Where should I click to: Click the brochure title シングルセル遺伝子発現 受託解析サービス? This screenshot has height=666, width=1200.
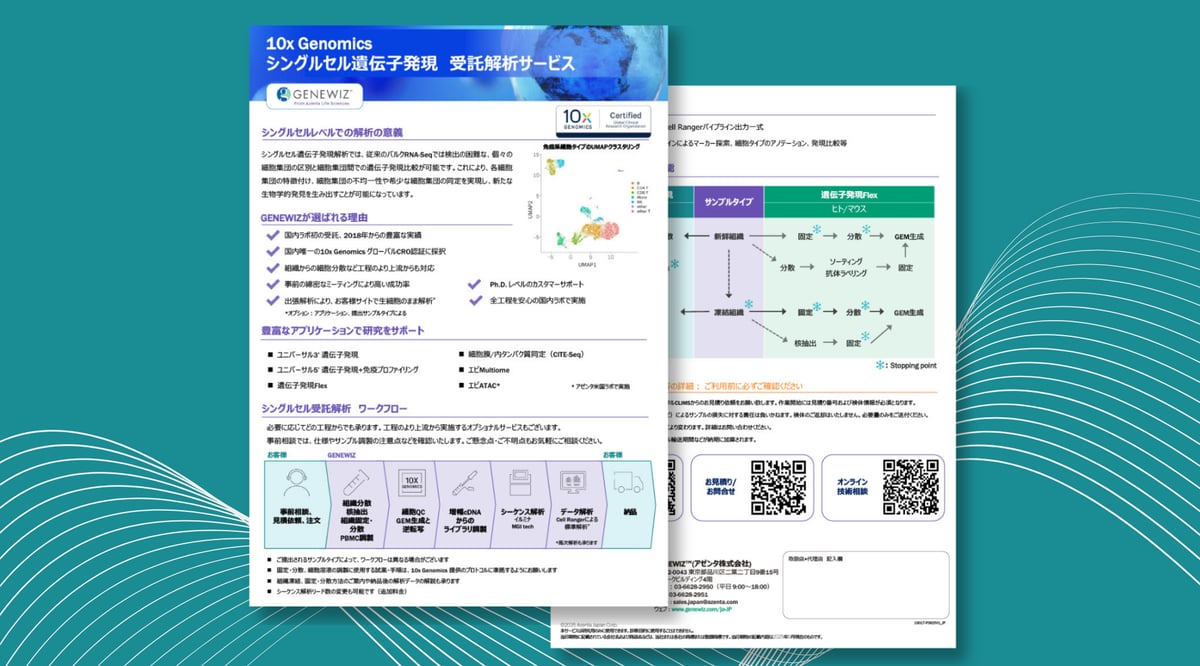coord(420,64)
